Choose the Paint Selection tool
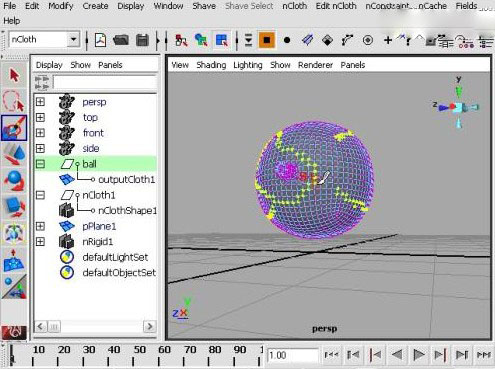The height and width of the screenshot is (369, 495). [x=14, y=128]
